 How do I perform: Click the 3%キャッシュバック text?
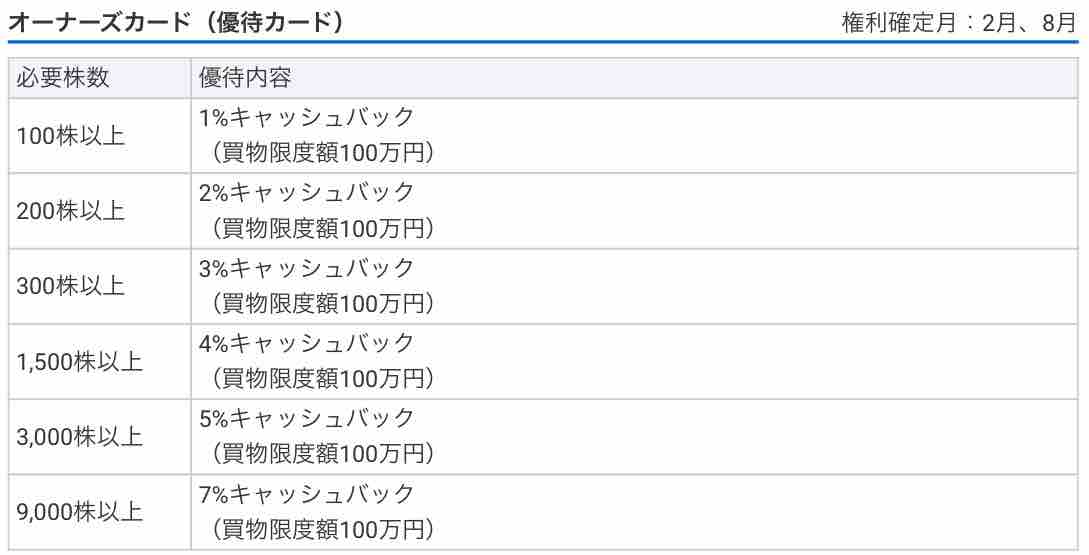306,268
